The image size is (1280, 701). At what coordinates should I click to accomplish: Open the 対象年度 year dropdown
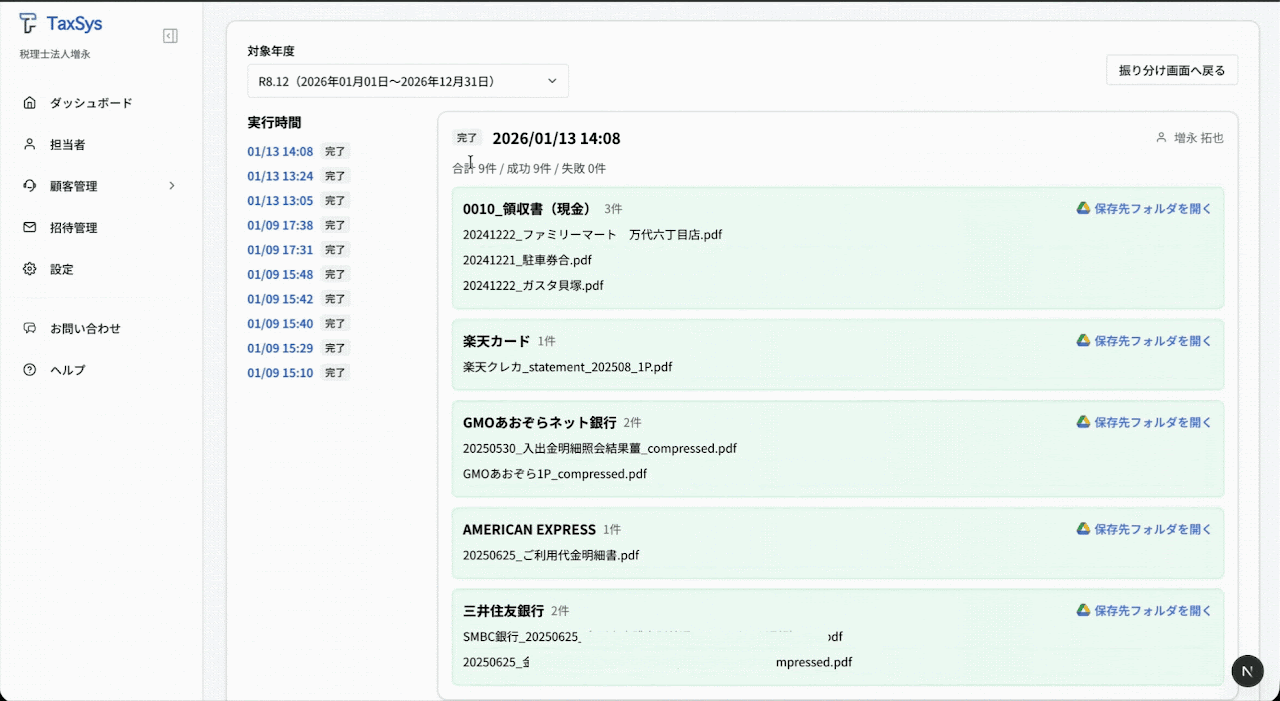408,81
